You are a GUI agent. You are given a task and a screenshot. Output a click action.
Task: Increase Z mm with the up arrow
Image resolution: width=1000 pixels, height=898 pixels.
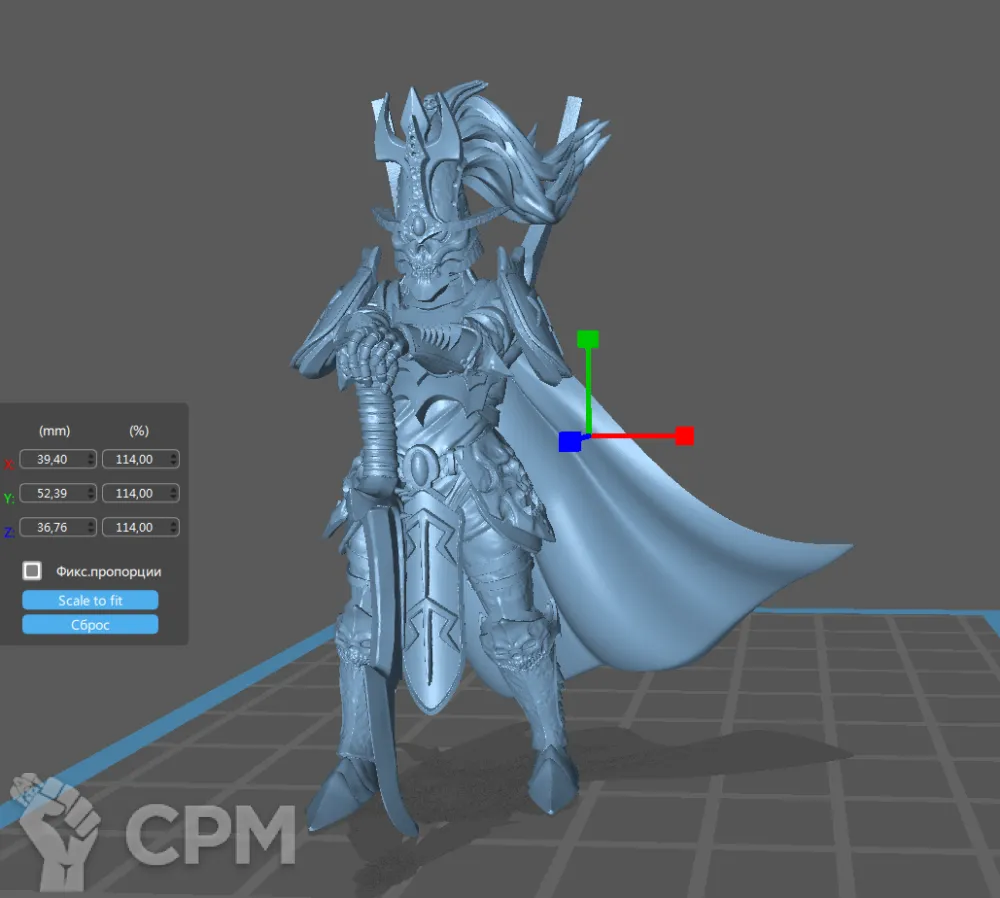pyautogui.click(x=92, y=523)
